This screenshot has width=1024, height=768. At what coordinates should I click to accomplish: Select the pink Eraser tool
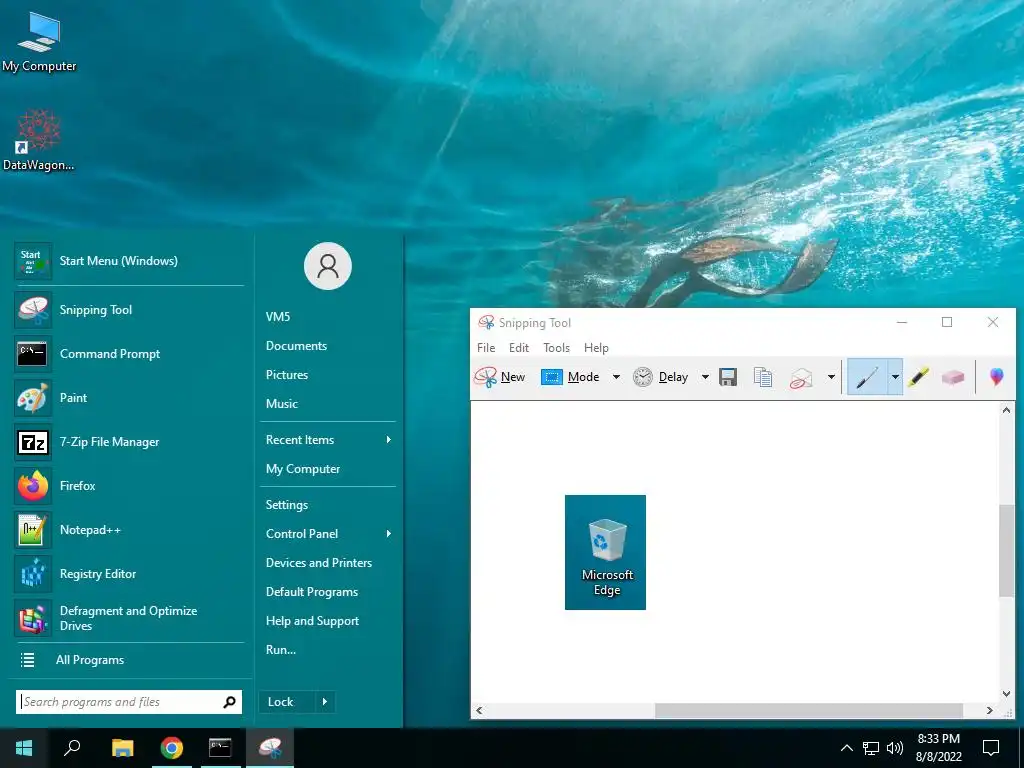(x=953, y=377)
